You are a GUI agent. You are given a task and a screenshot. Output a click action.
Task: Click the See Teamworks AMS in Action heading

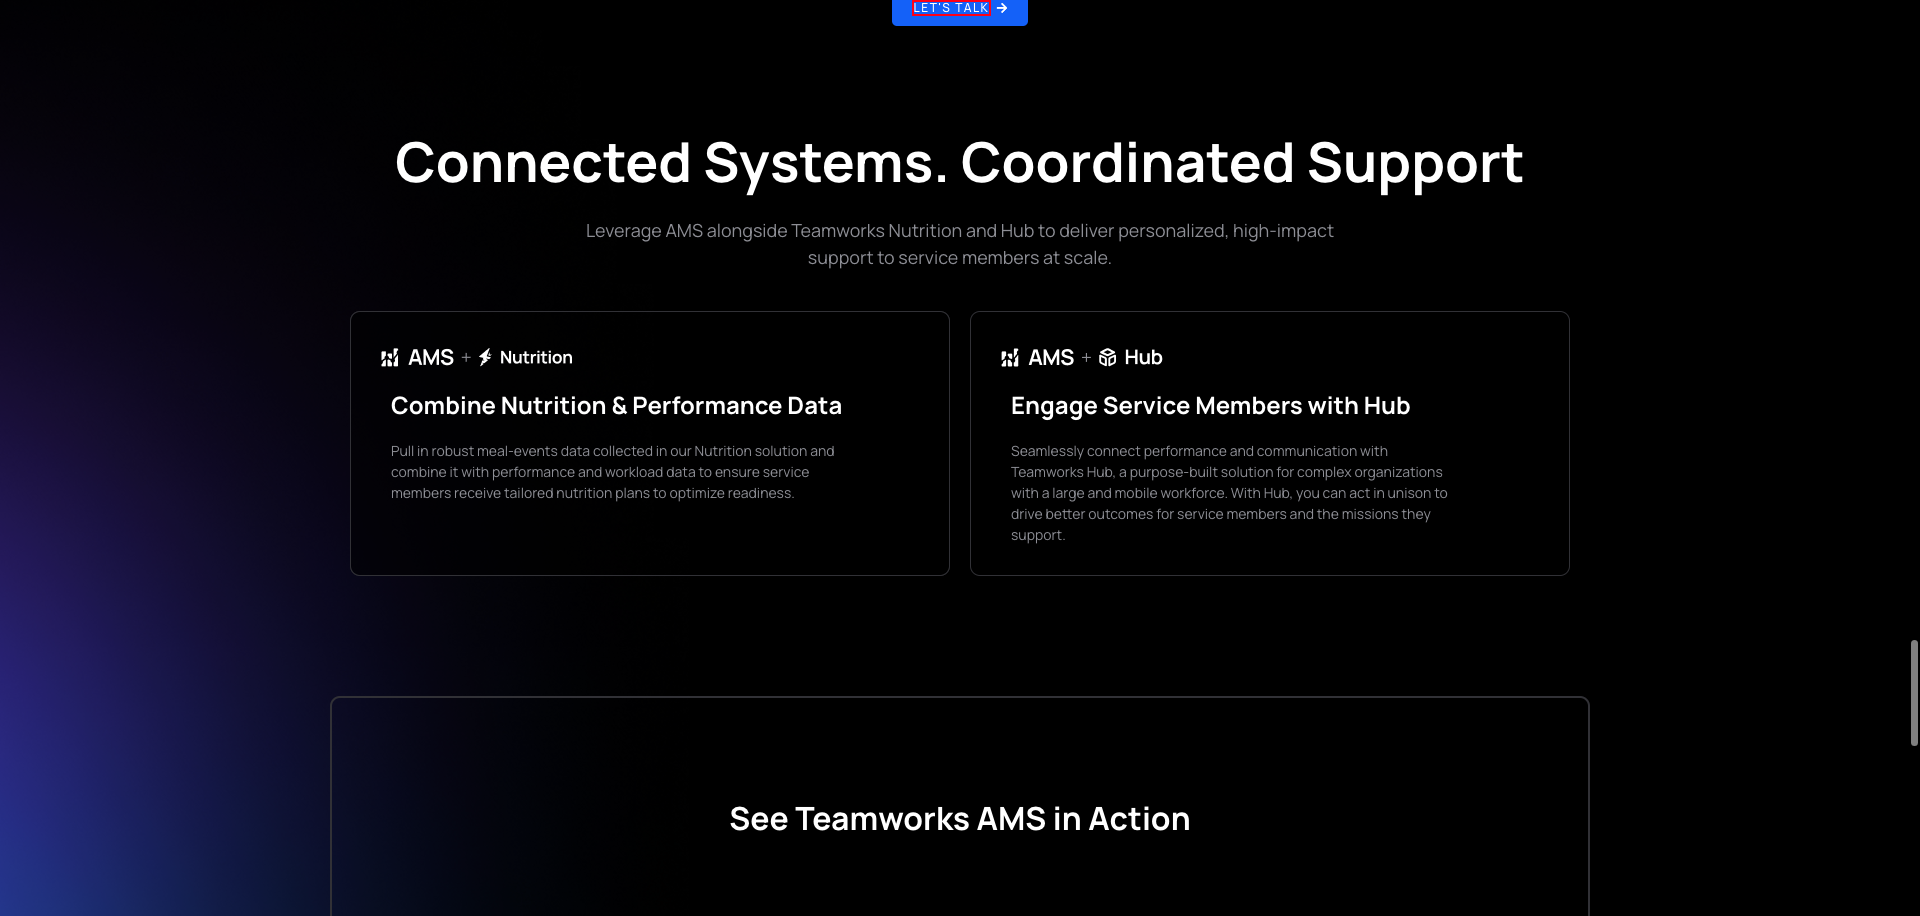[x=960, y=818]
